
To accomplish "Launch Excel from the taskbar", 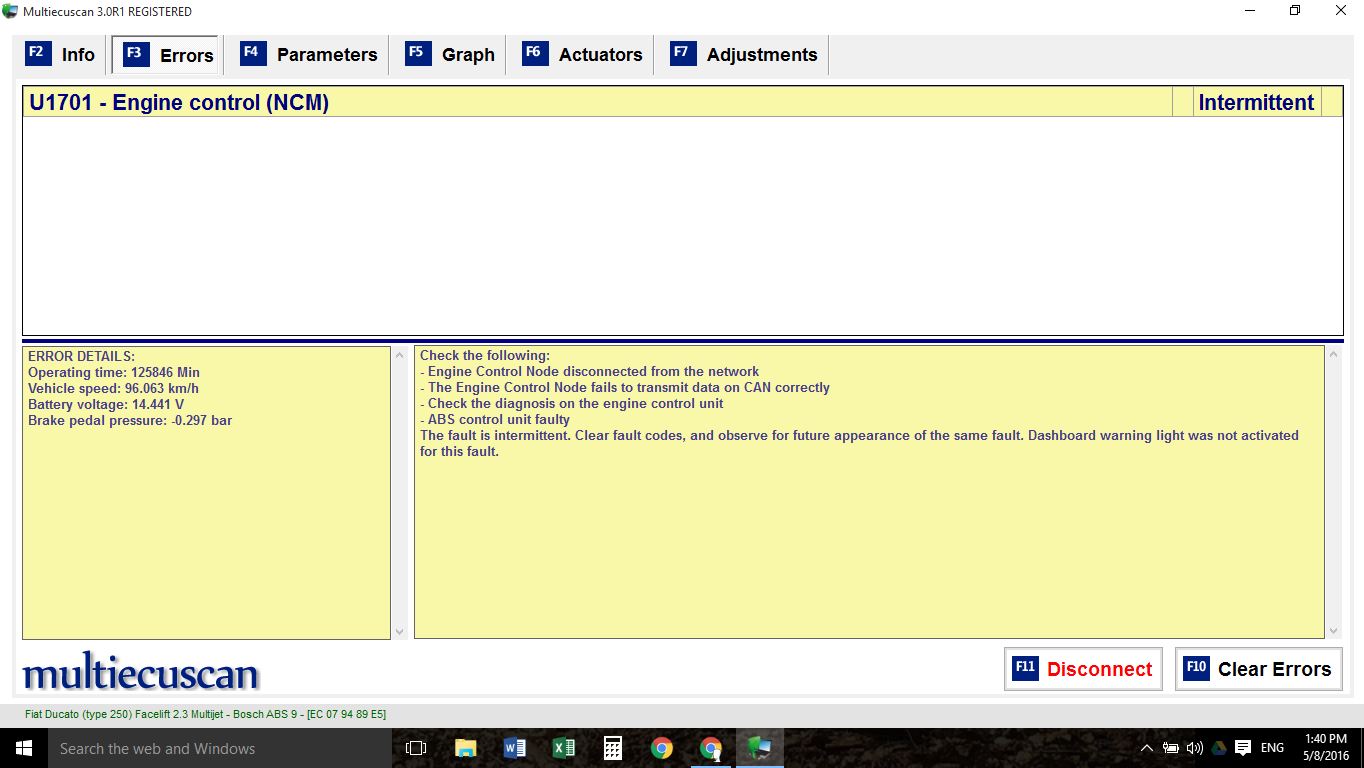I will (564, 748).
